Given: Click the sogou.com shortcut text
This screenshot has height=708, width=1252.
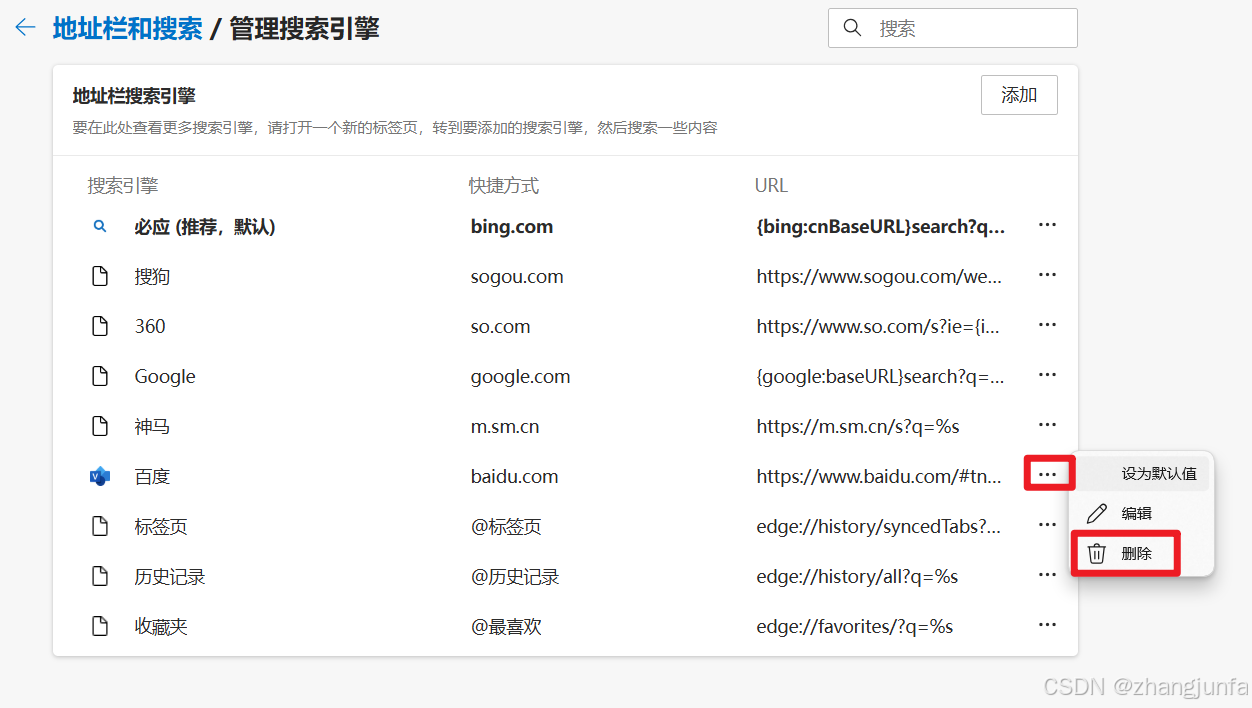Looking at the screenshot, I should 517,277.
